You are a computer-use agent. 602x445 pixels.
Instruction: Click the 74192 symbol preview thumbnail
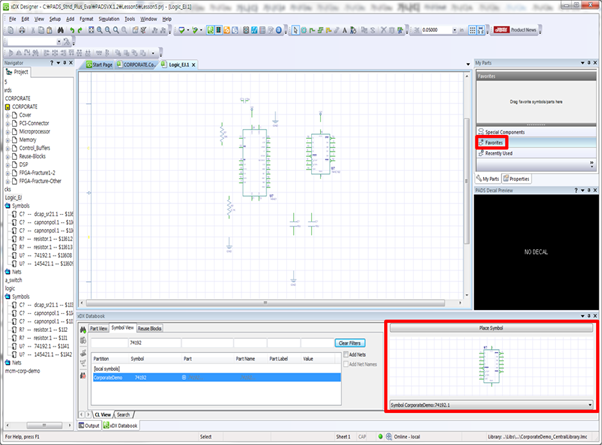(491, 366)
